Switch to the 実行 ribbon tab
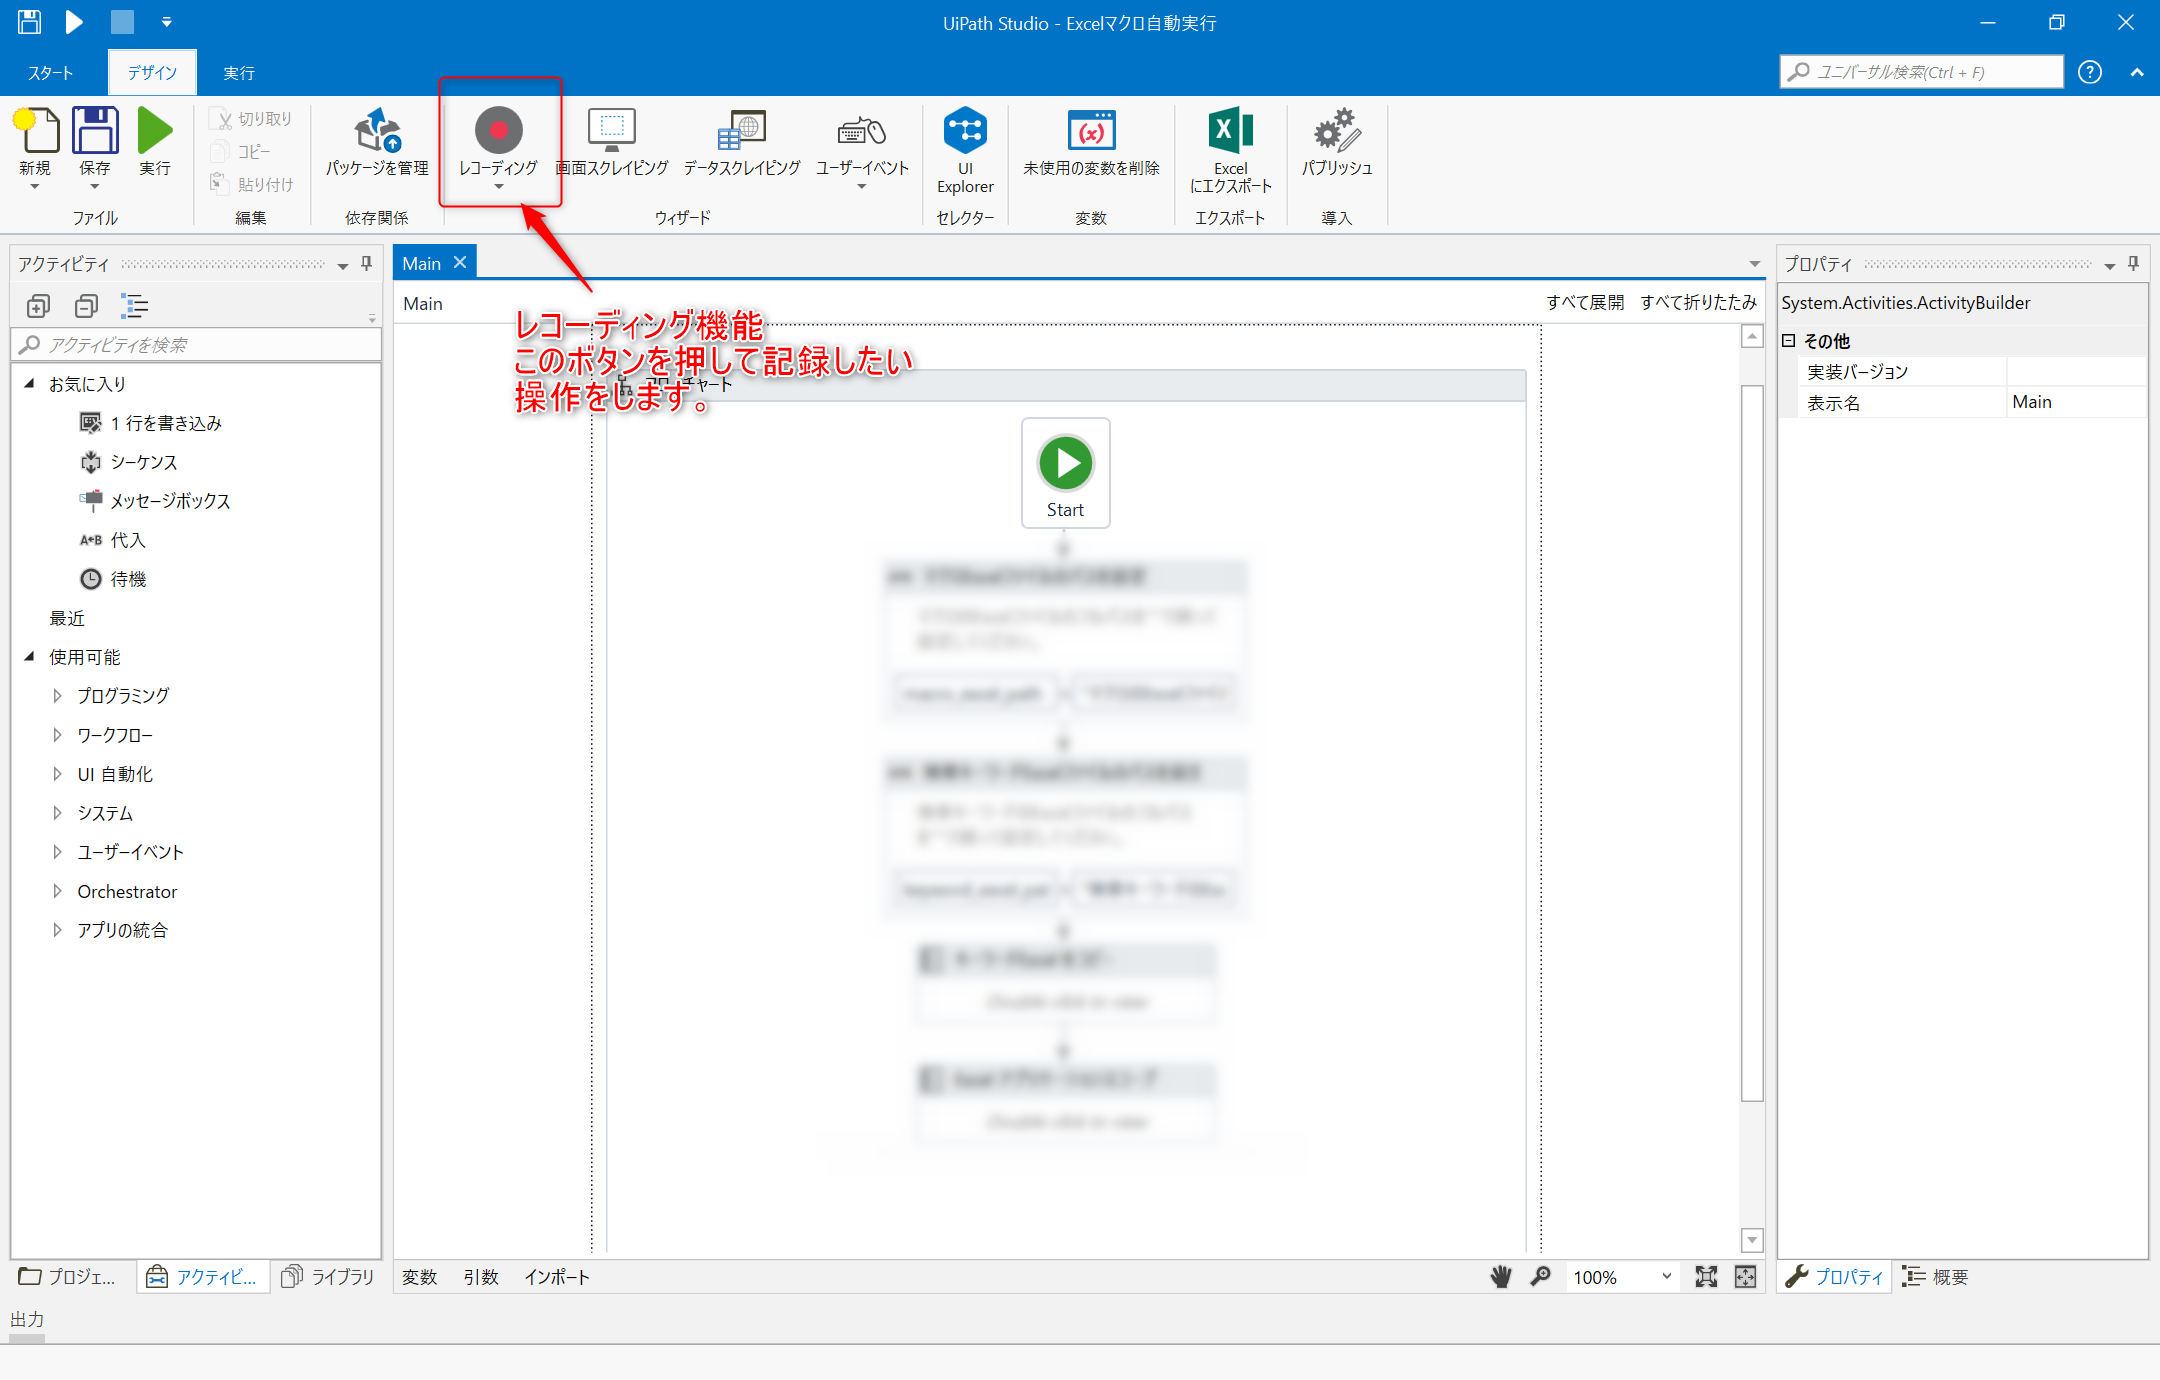Image resolution: width=2160 pixels, height=1380 pixels. 239,73
